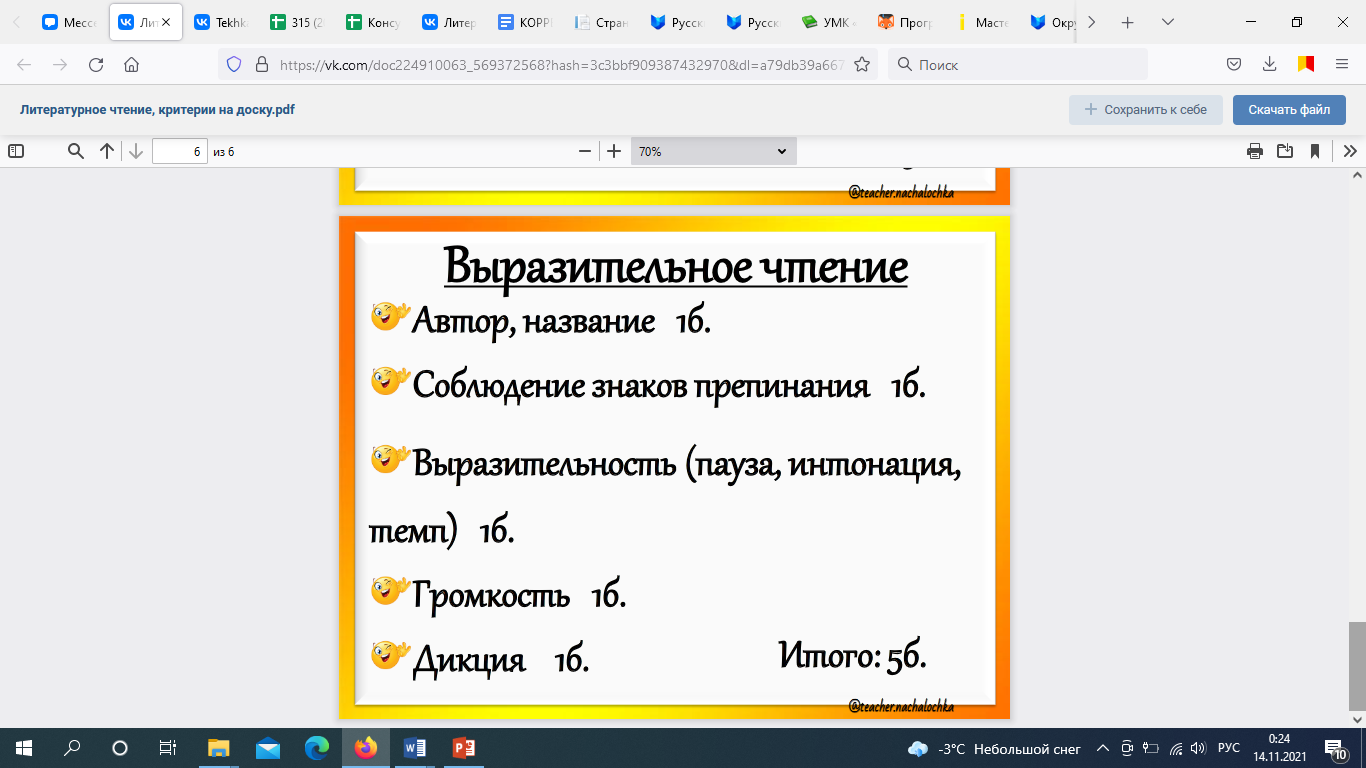
Task: Click the vertical scrollbar thumb
Action: pyautogui.click(x=1357, y=665)
